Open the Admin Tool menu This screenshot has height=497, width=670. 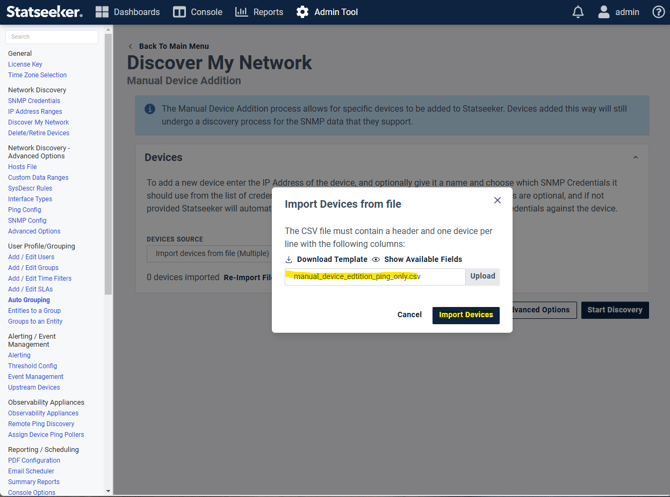326,12
